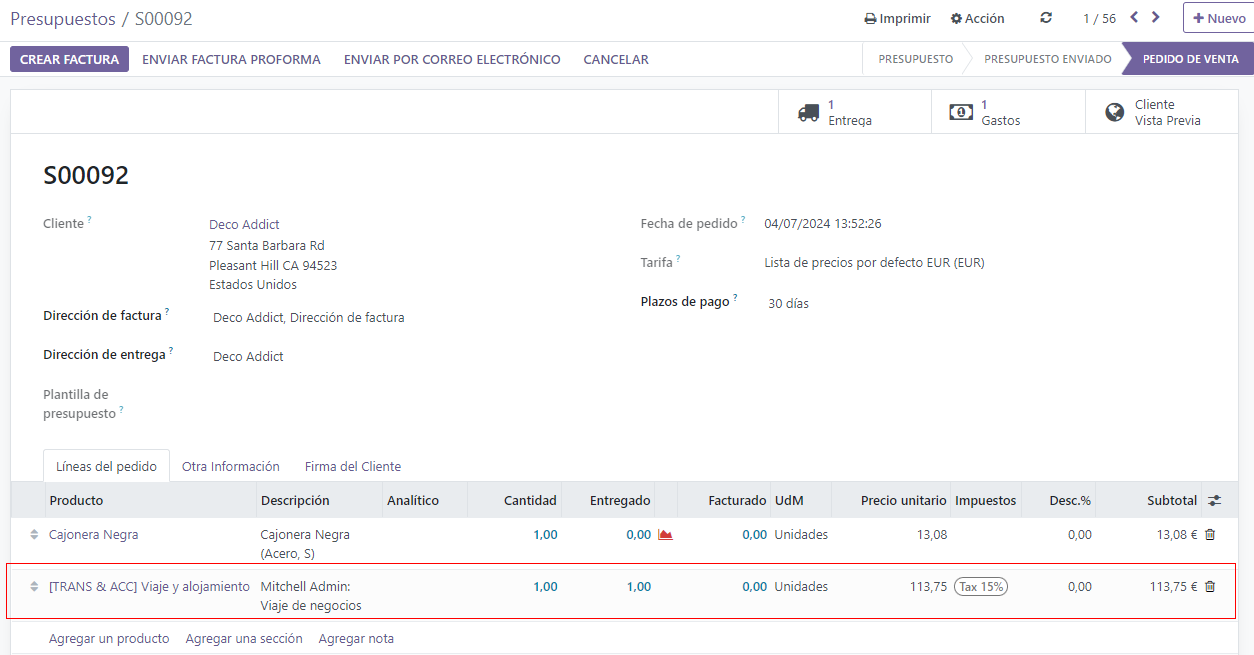
Task: Select the Presupuesto Enviado status stage
Action: point(1047,59)
